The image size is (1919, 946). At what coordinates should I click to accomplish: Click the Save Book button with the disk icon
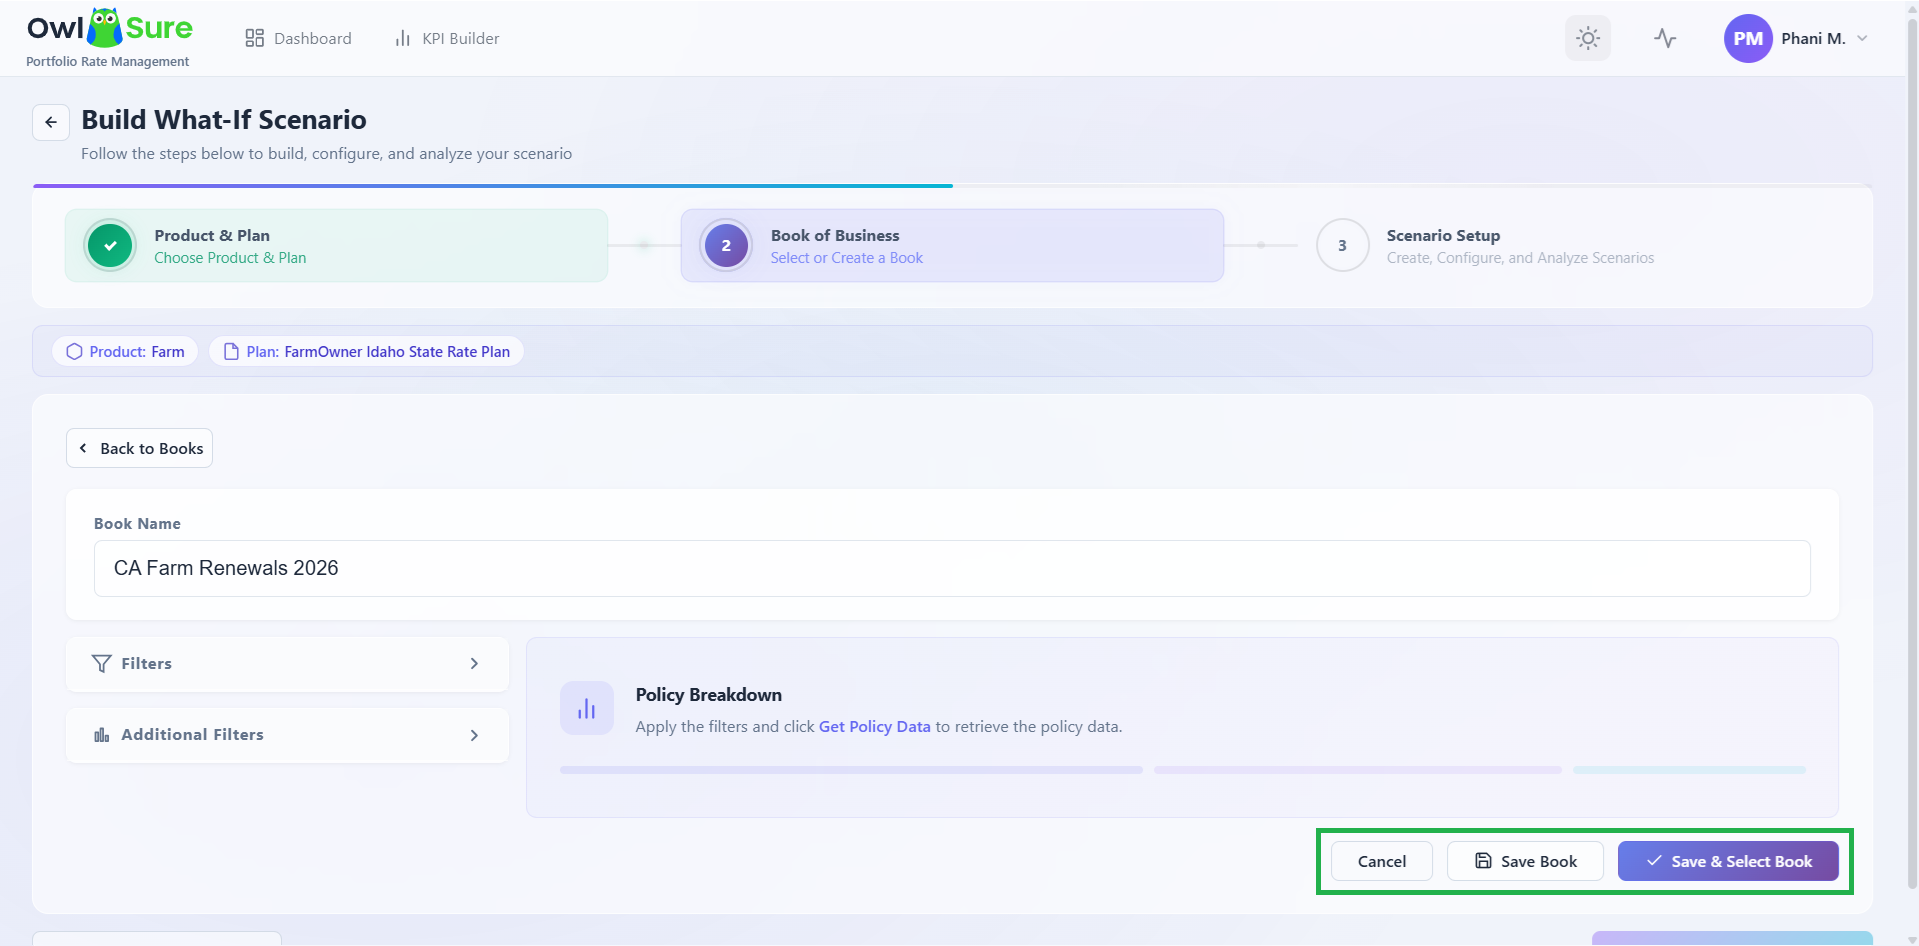(x=1525, y=861)
